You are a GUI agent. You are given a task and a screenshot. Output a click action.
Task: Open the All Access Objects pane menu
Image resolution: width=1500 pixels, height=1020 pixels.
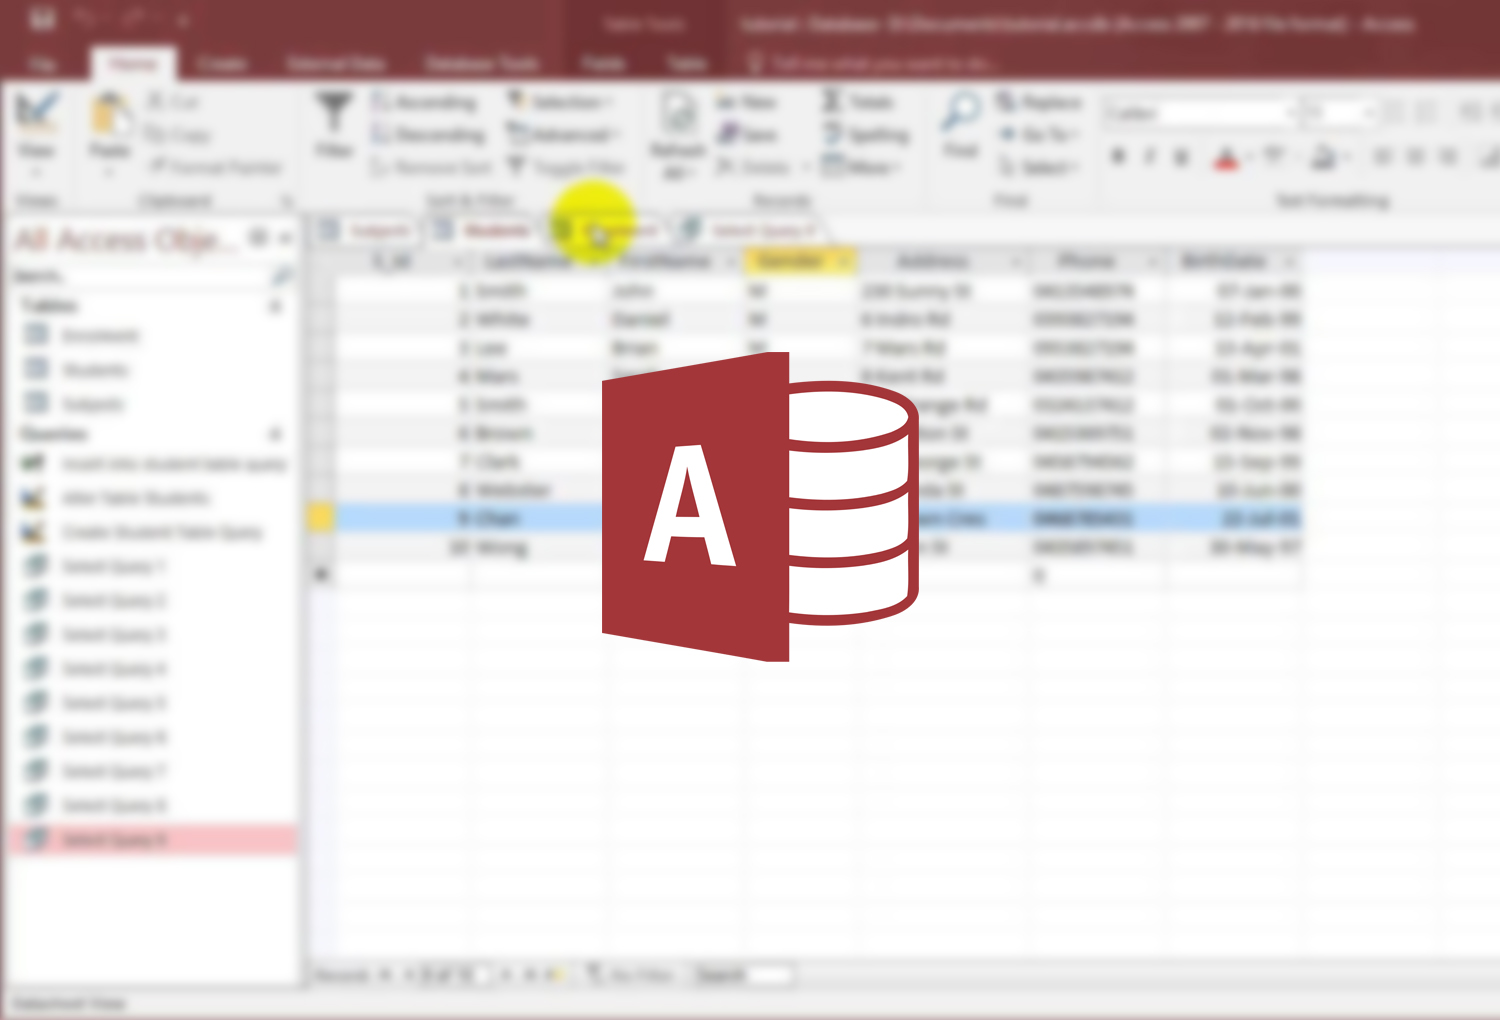click(259, 238)
